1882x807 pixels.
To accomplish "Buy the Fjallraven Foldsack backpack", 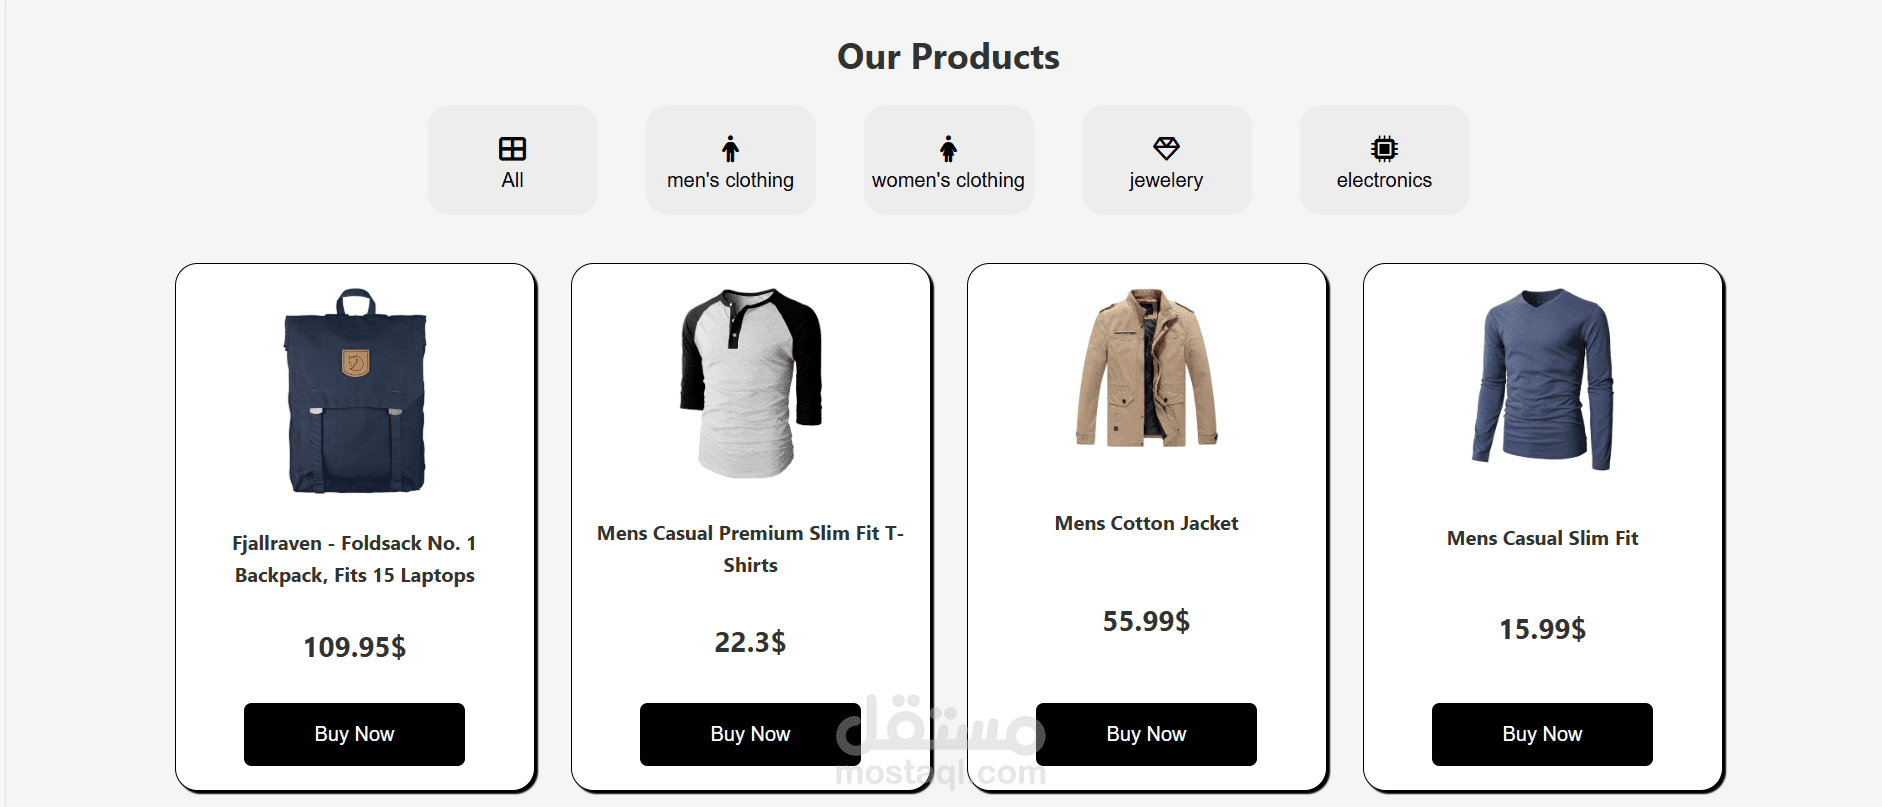I will point(354,734).
